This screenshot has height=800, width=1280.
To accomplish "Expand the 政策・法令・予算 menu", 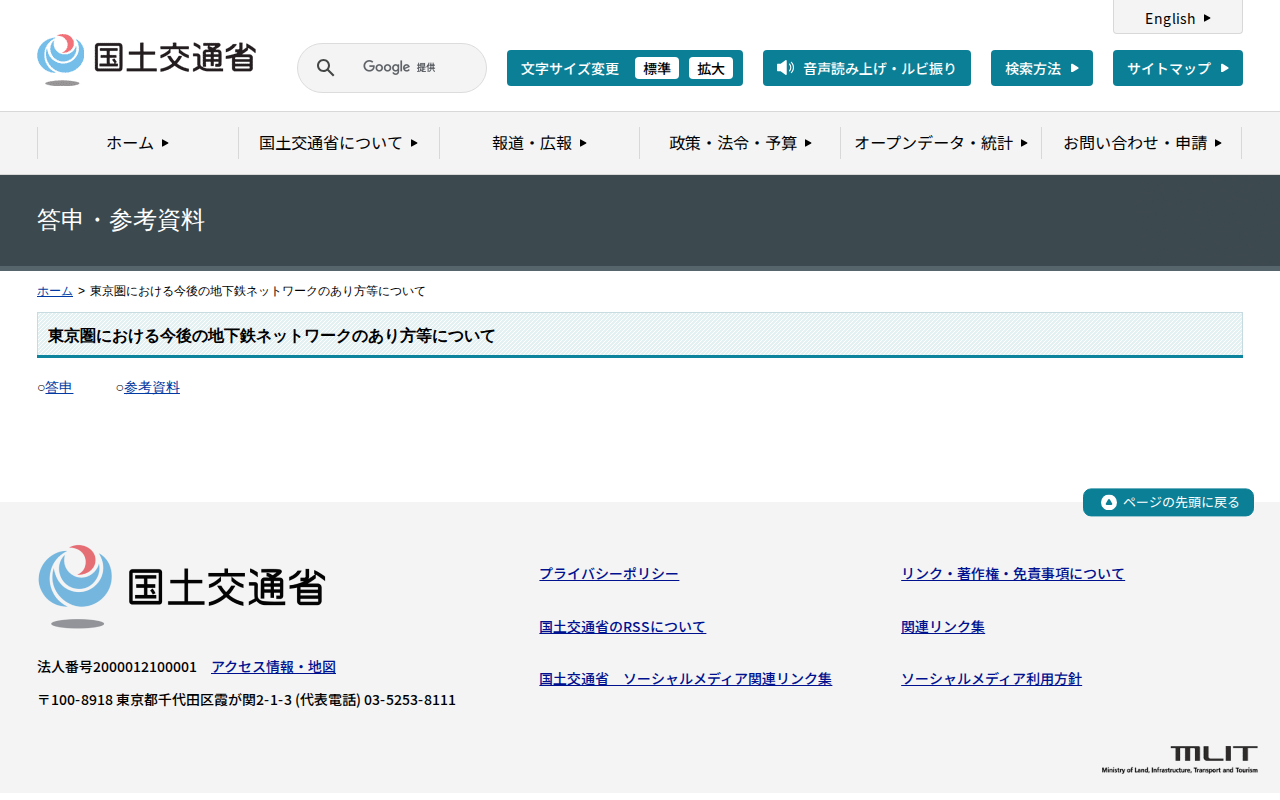I will pyautogui.click(x=740, y=143).
